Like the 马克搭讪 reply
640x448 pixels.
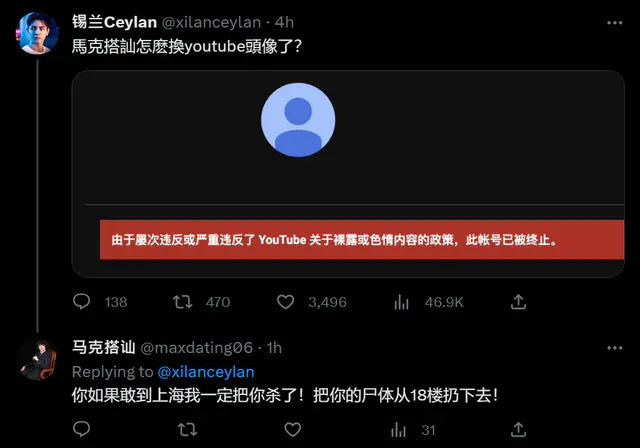coord(293,429)
